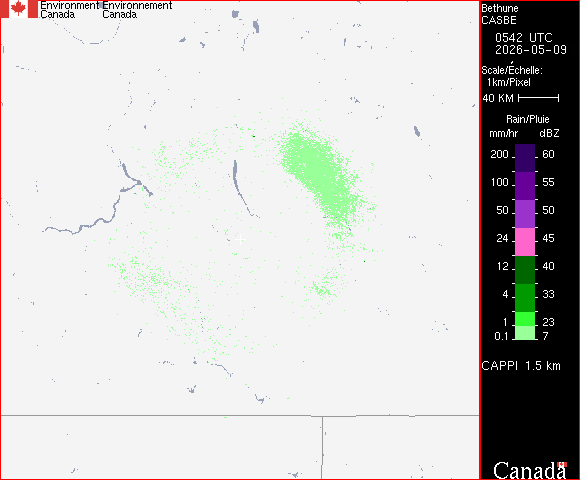Image resolution: width=580 pixels, height=480 pixels.
Task: Select the 7 dBZ light green swatch
Action: pos(525,333)
